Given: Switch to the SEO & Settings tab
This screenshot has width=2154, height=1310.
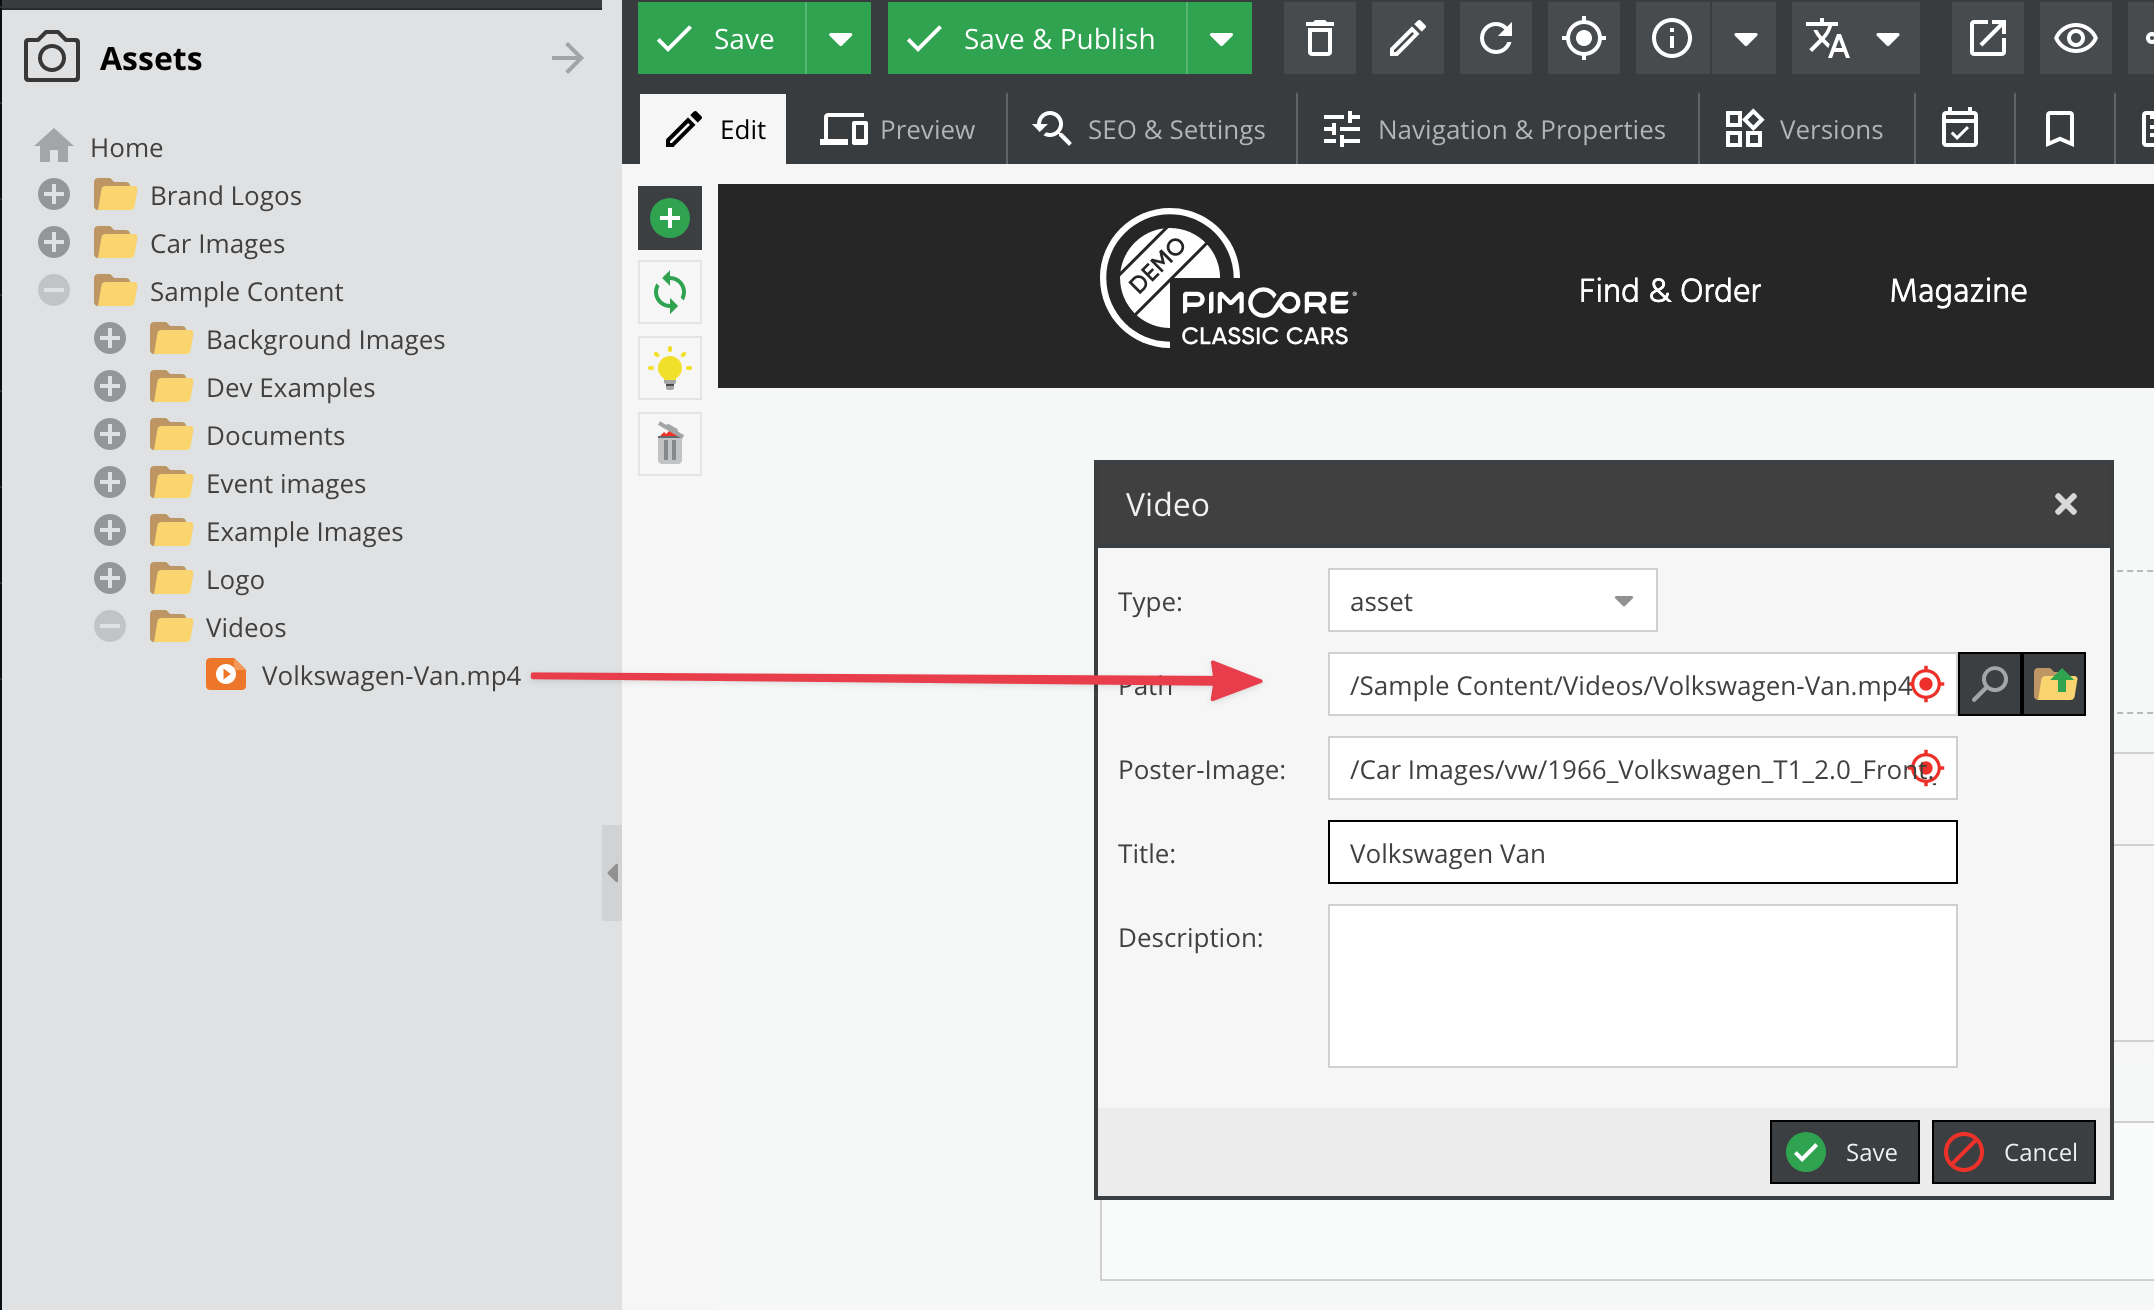Looking at the screenshot, I should click(x=1150, y=130).
